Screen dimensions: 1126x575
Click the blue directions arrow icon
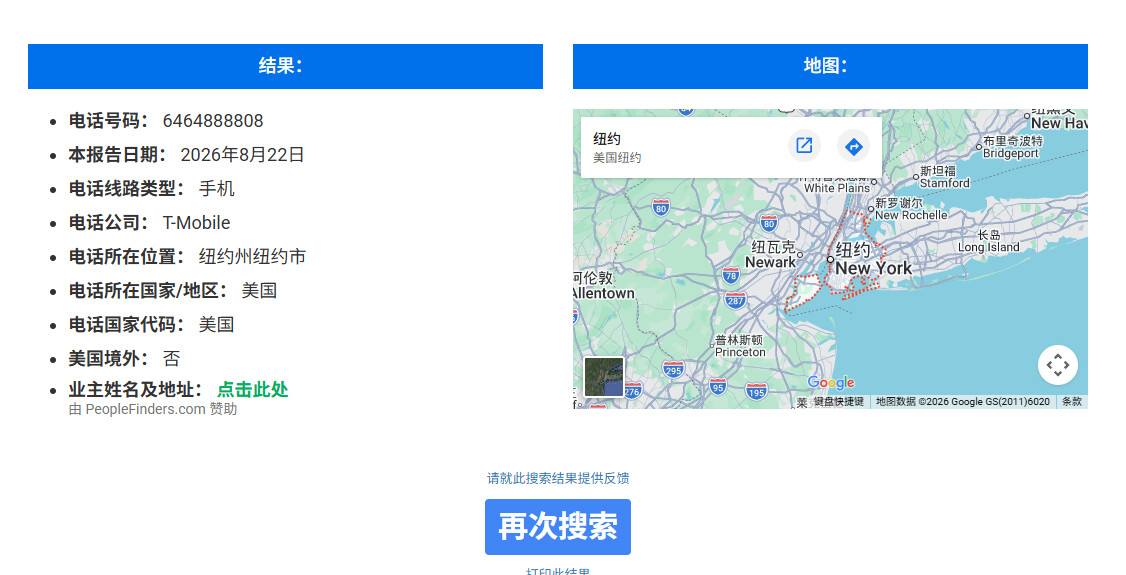tap(854, 146)
